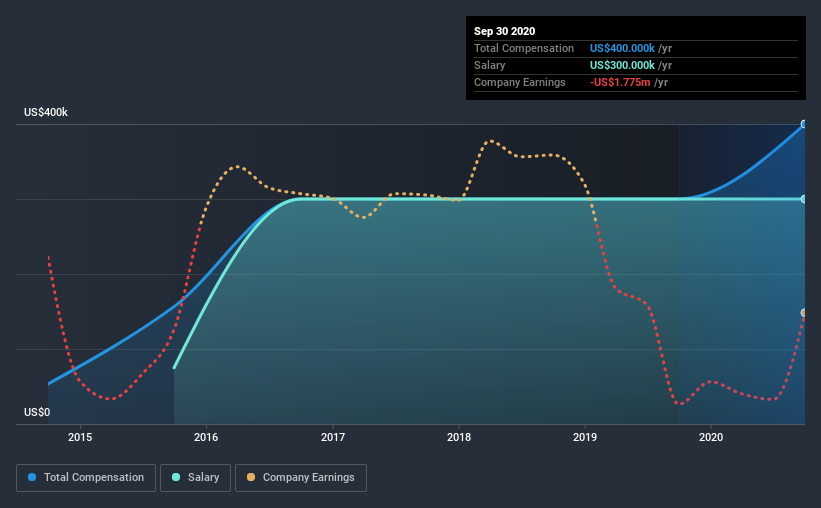Select the Salary endpoint marker on right edge

point(804,199)
